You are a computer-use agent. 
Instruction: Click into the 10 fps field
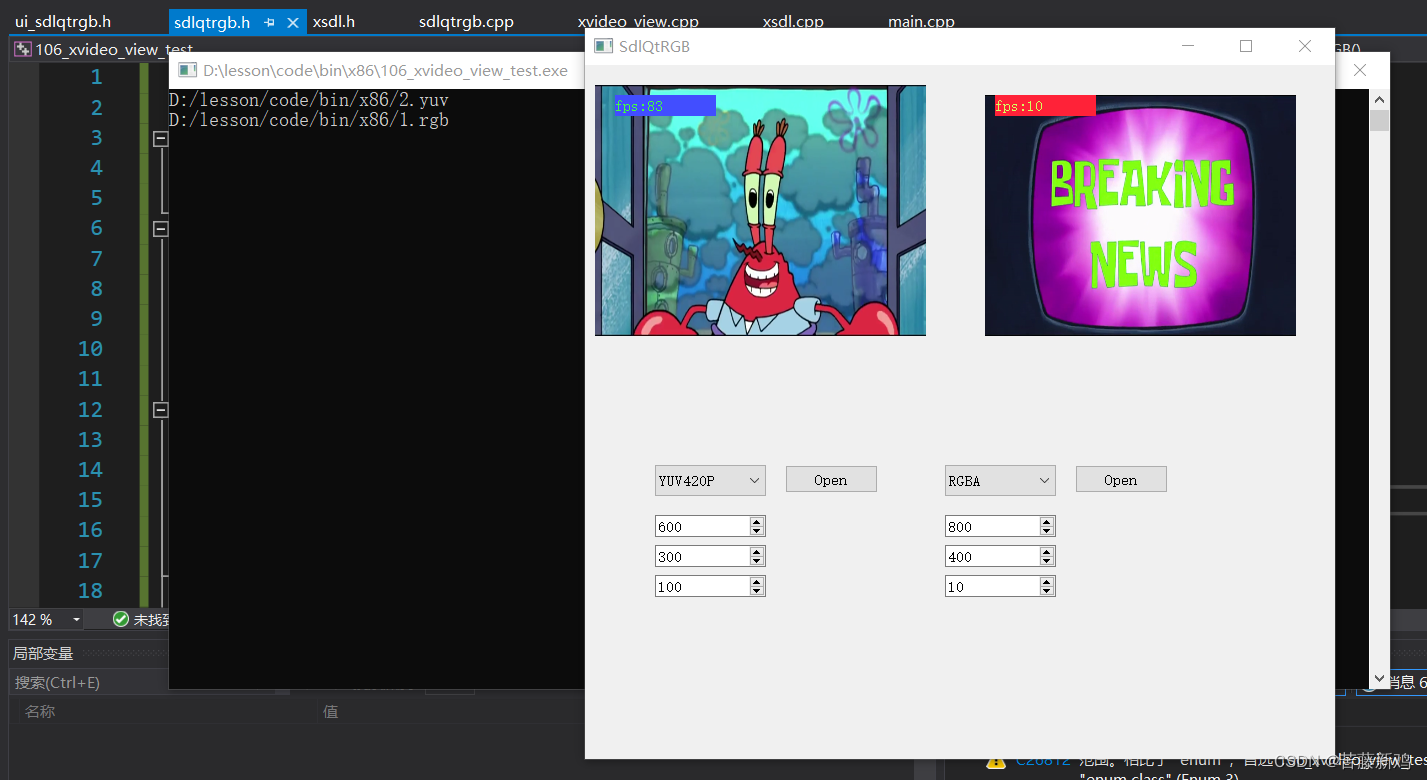point(993,587)
